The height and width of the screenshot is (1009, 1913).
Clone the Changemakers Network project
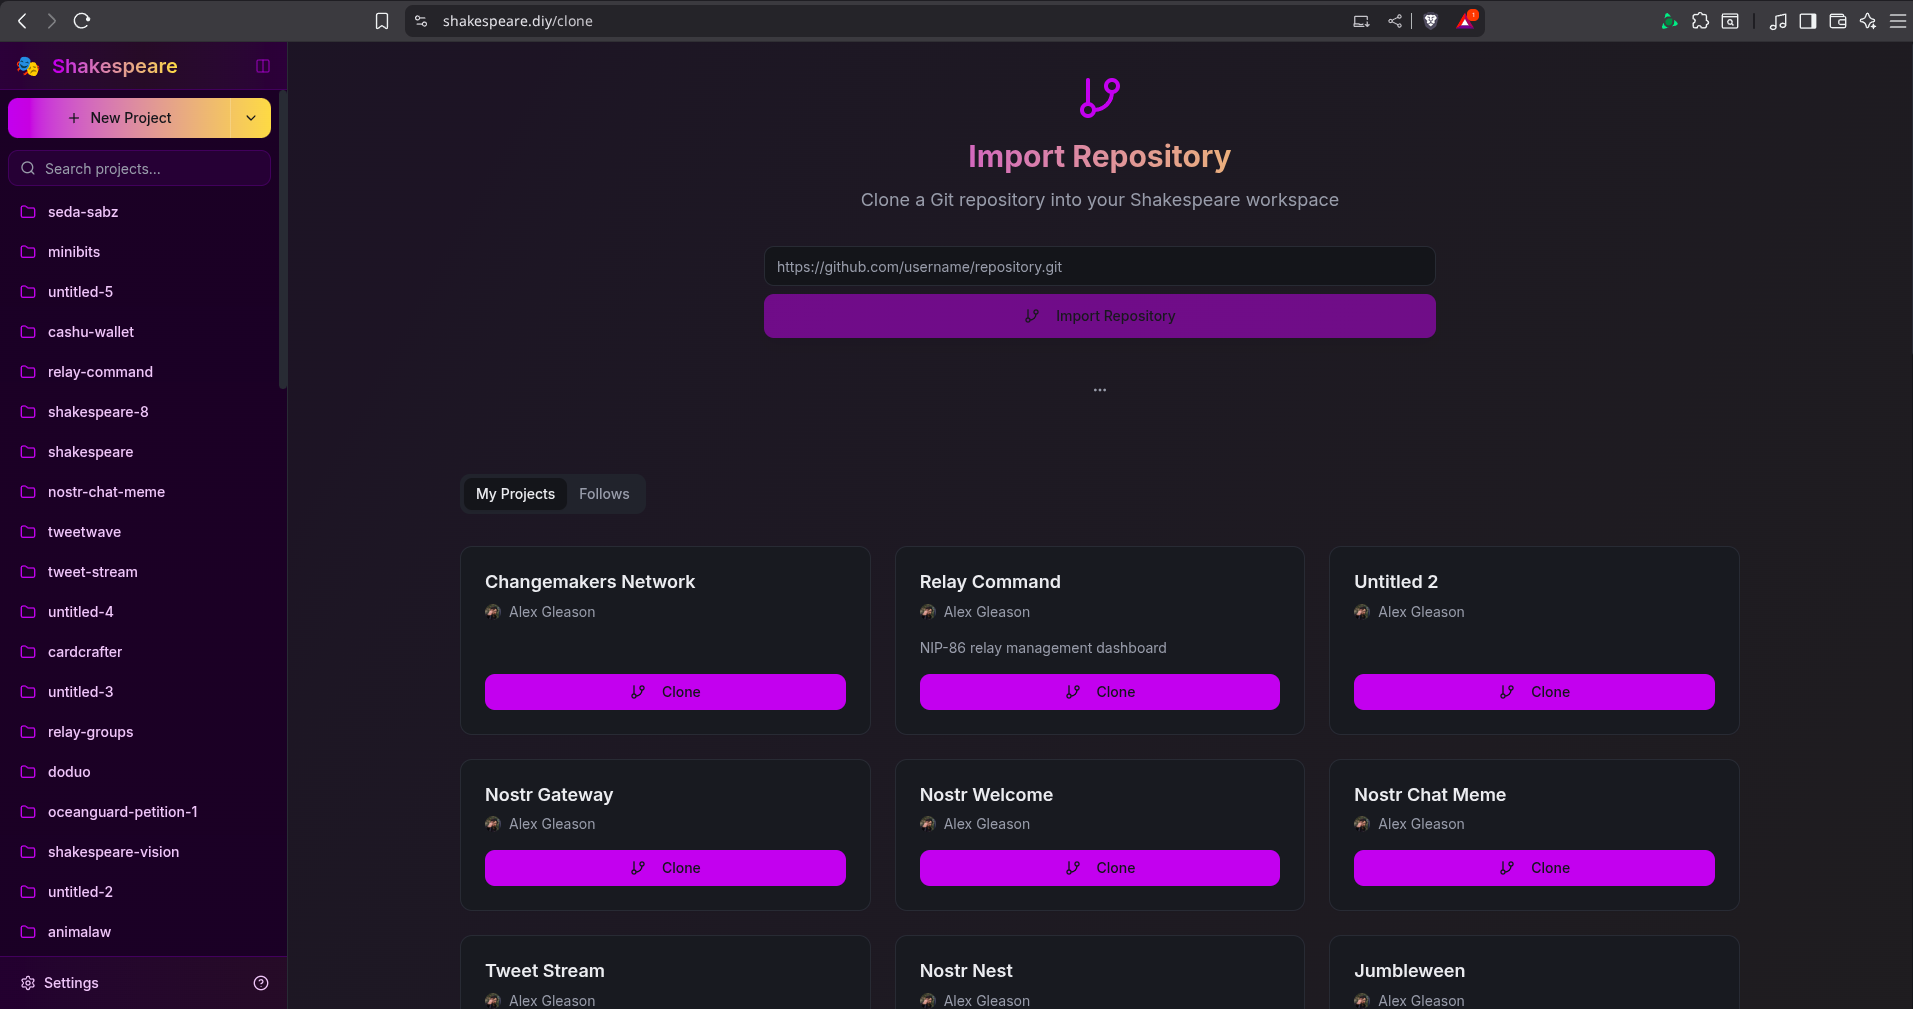click(665, 692)
